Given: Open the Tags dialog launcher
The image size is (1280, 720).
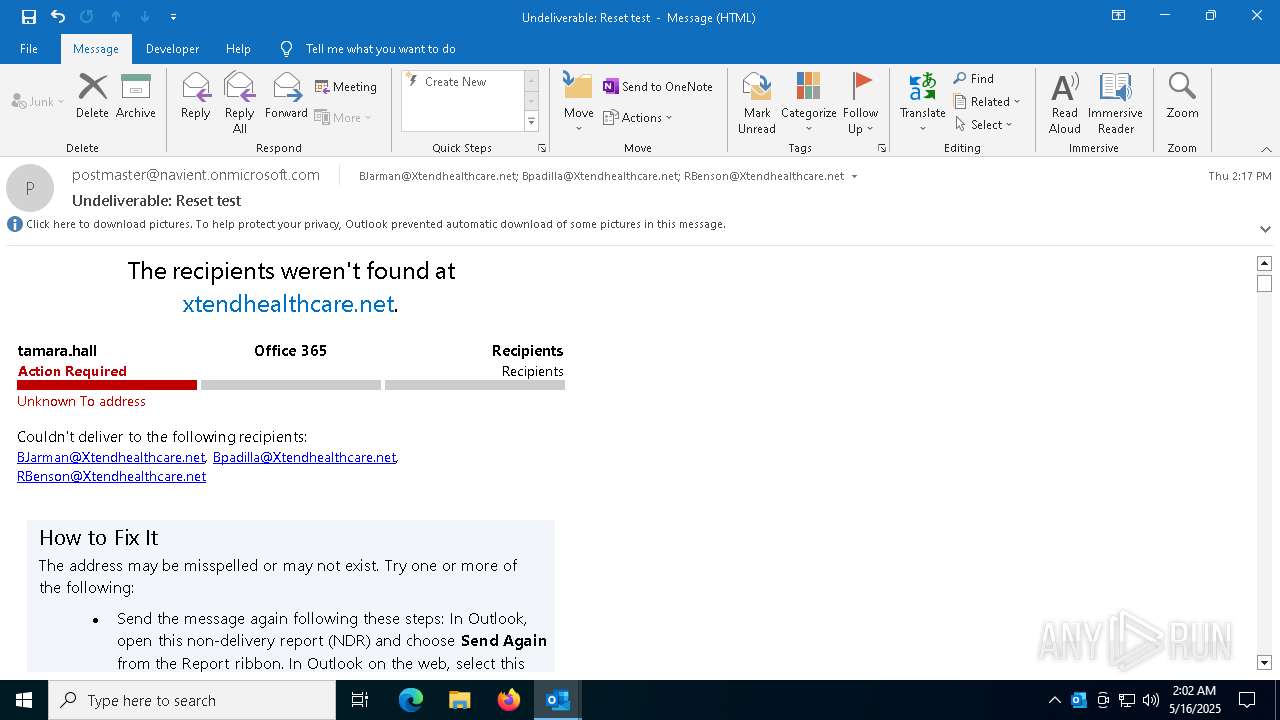Looking at the screenshot, I should [882, 148].
